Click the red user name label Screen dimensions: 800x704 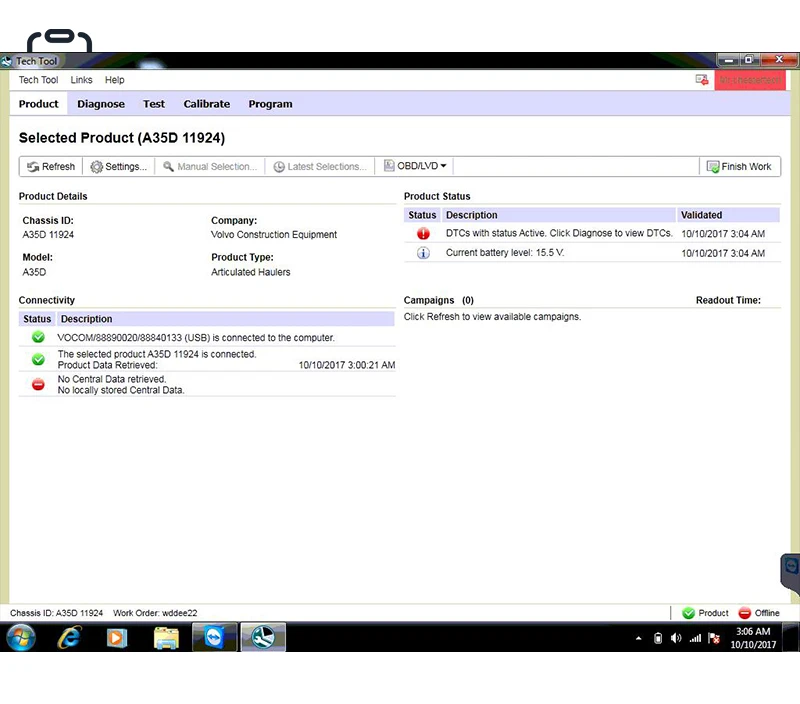749,80
